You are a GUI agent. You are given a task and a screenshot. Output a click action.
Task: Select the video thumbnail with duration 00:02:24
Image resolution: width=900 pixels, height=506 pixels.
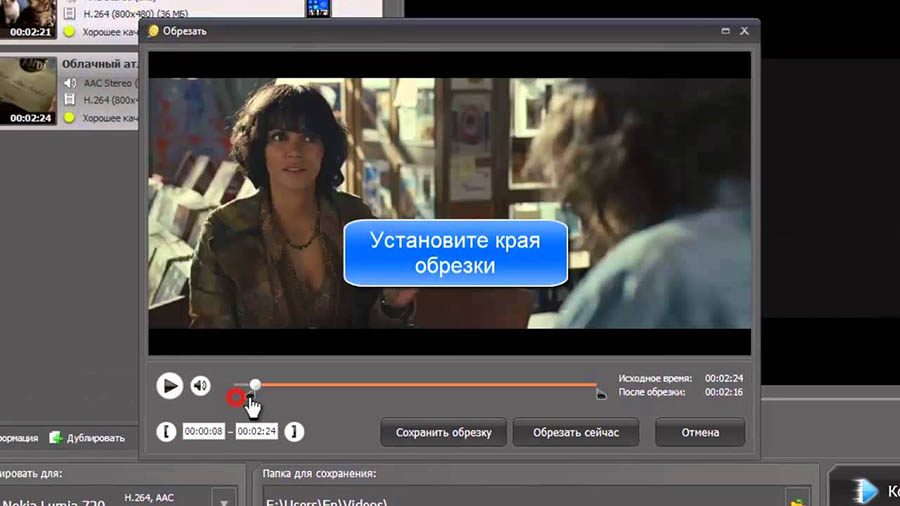point(30,90)
